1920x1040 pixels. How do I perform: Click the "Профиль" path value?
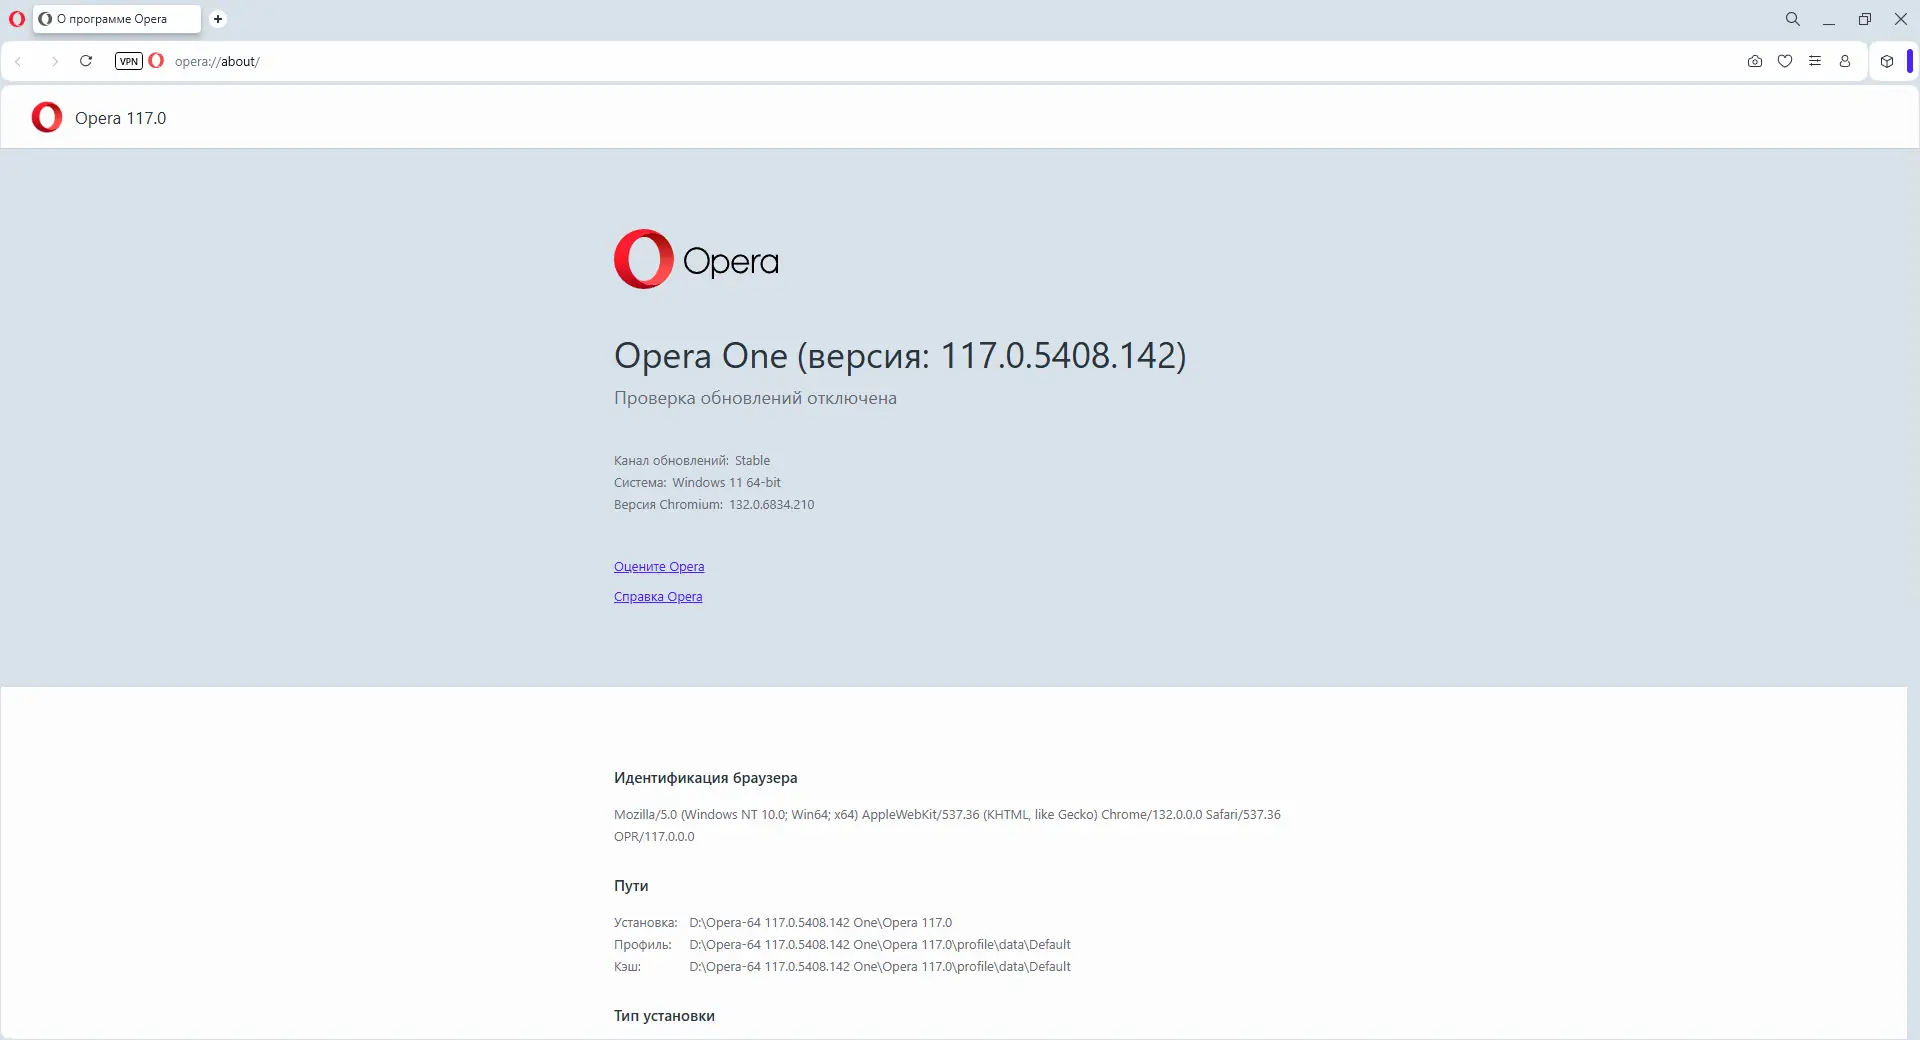880,945
